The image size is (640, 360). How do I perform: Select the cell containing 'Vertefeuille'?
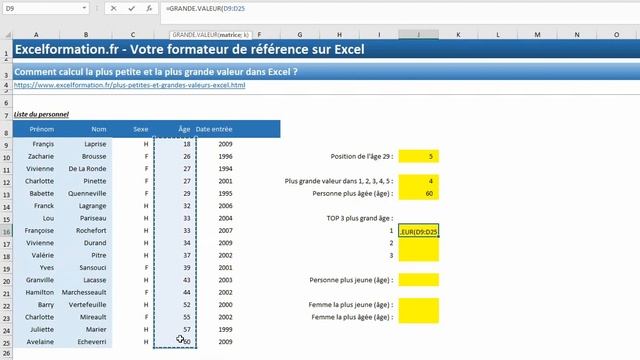[x=86, y=304]
